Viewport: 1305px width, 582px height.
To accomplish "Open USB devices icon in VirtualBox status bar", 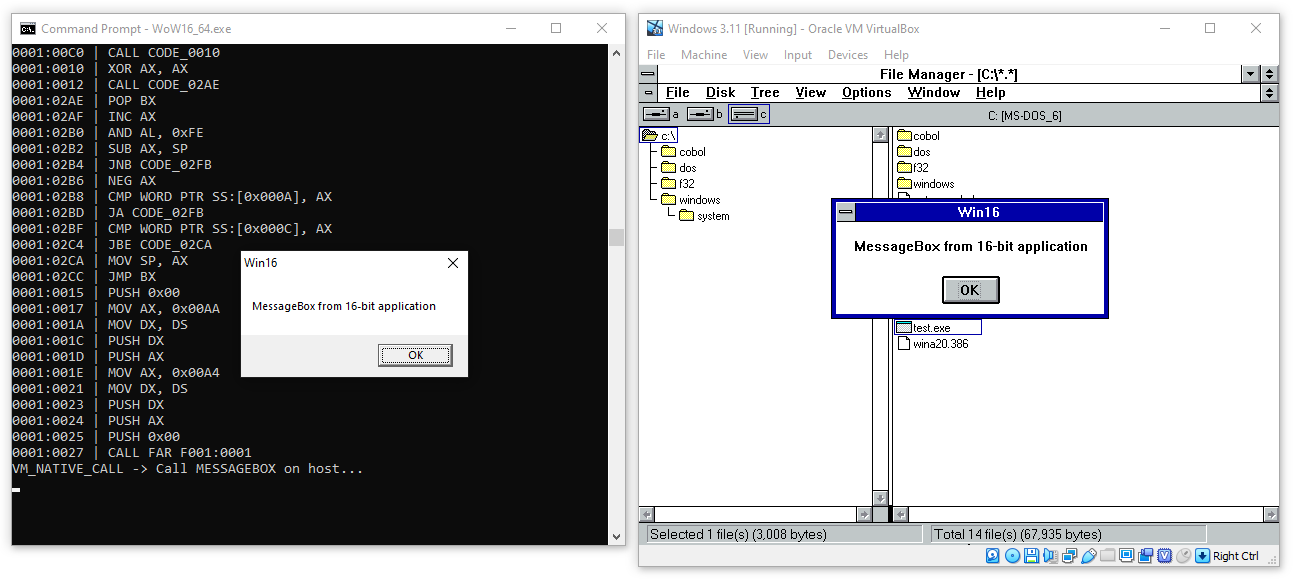I will (x=1088, y=556).
